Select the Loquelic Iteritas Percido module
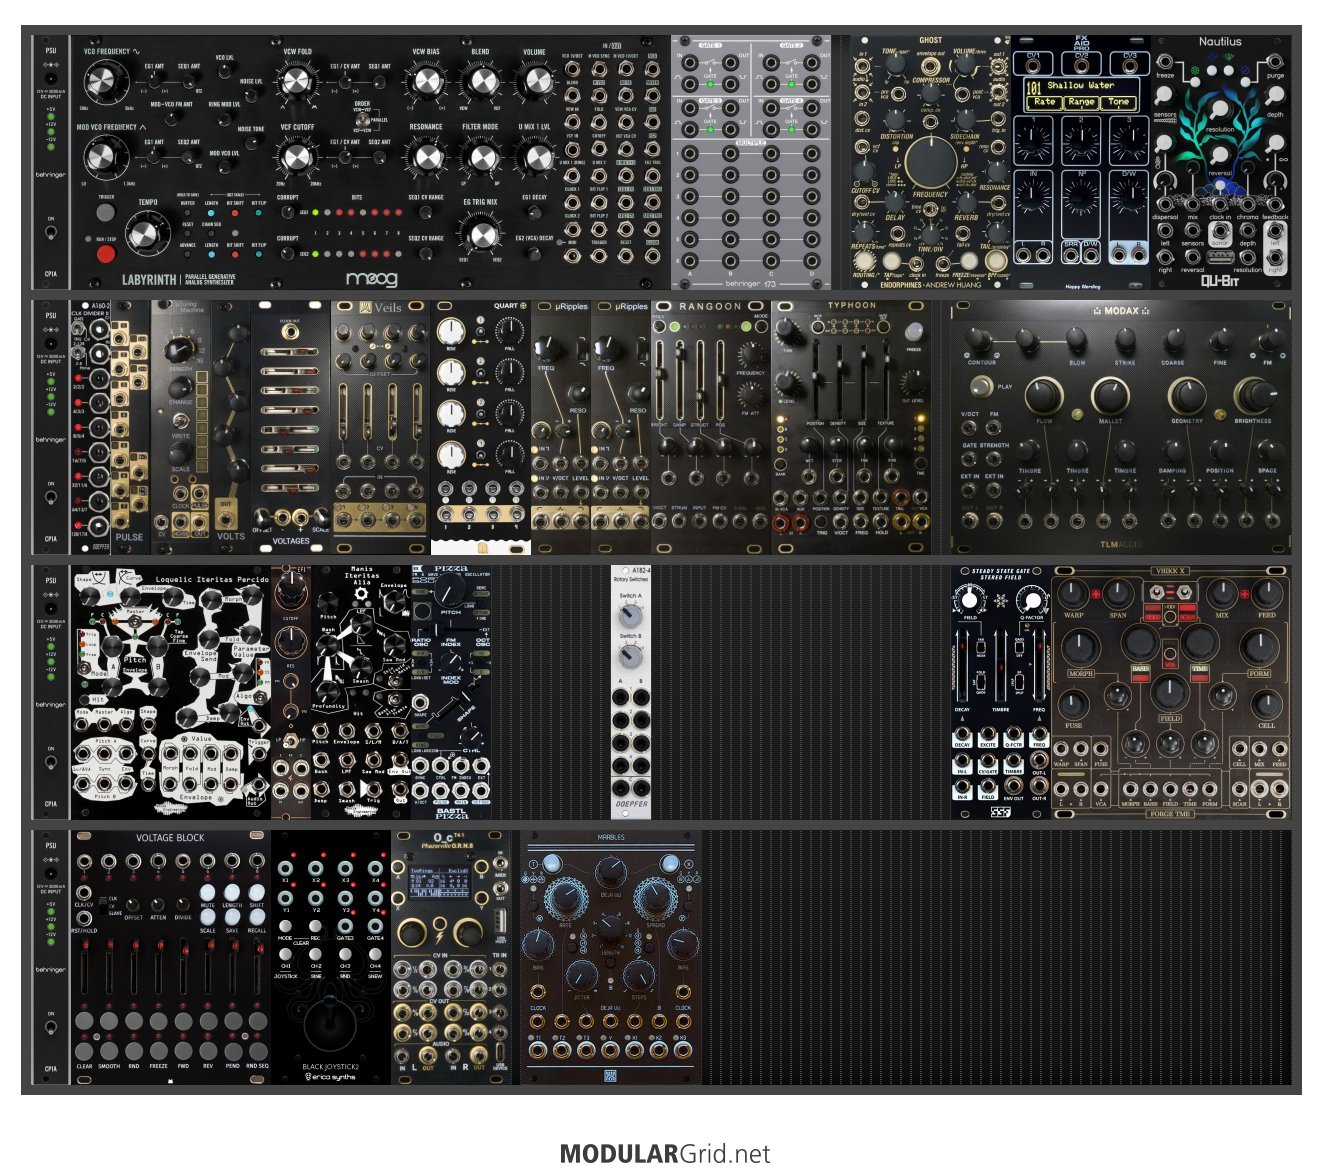Viewport: 1332px width, 1175px height. (171, 692)
